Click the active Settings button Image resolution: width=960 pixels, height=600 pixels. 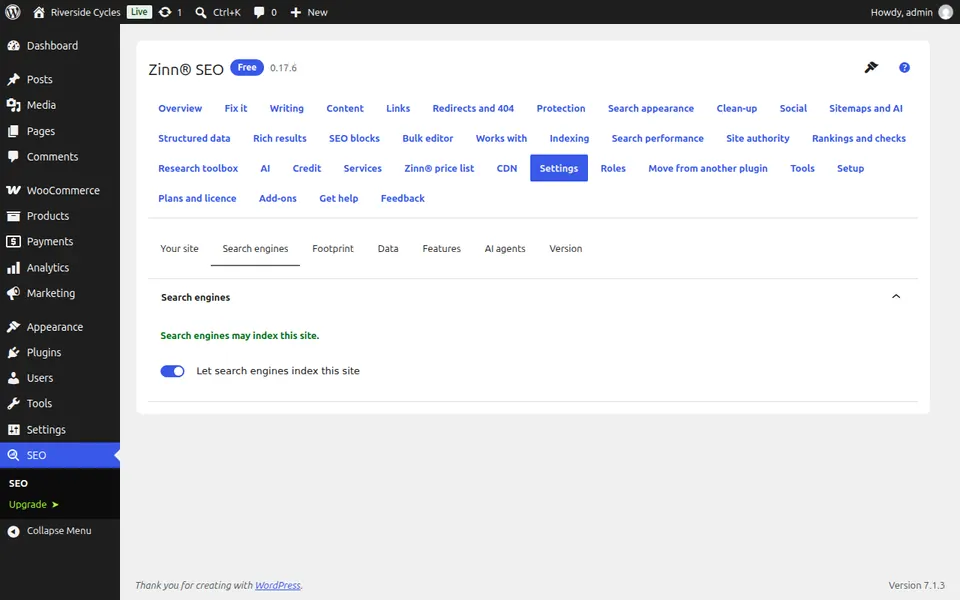coord(559,168)
